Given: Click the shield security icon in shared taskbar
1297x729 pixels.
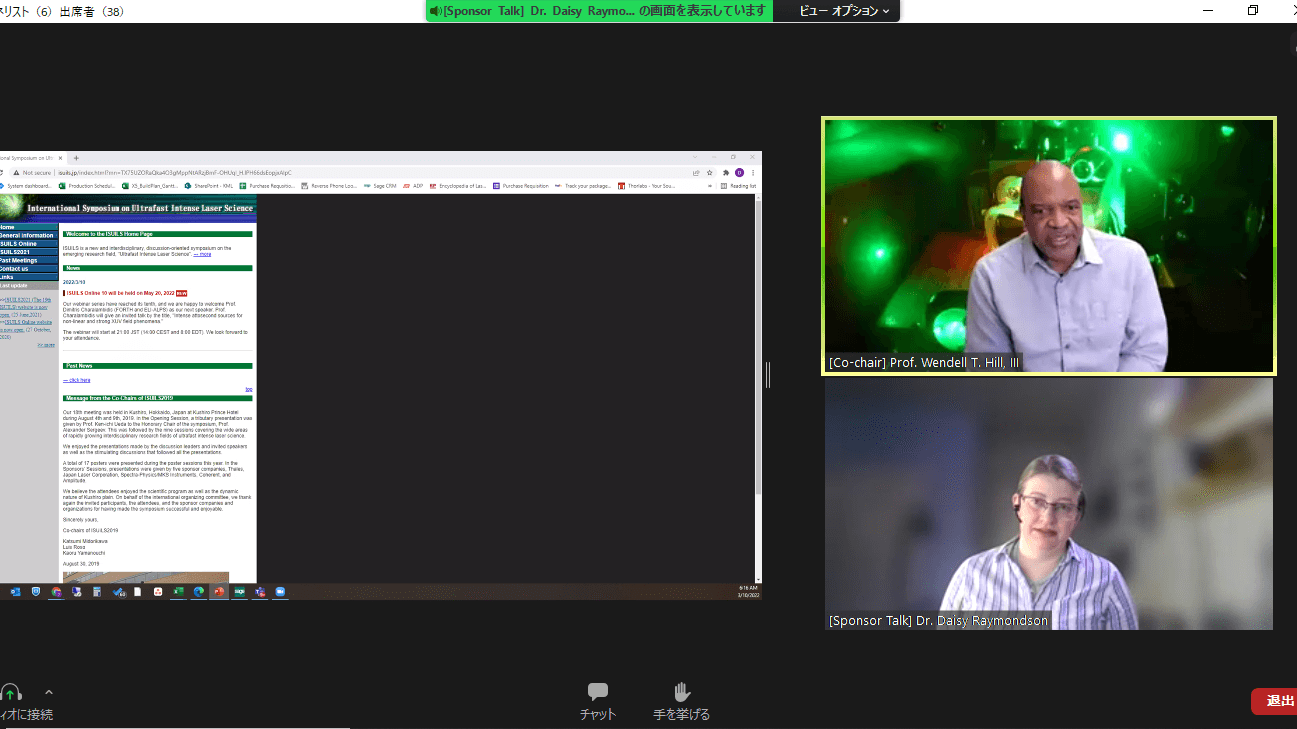Looking at the screenshot, I should (36, 592).
